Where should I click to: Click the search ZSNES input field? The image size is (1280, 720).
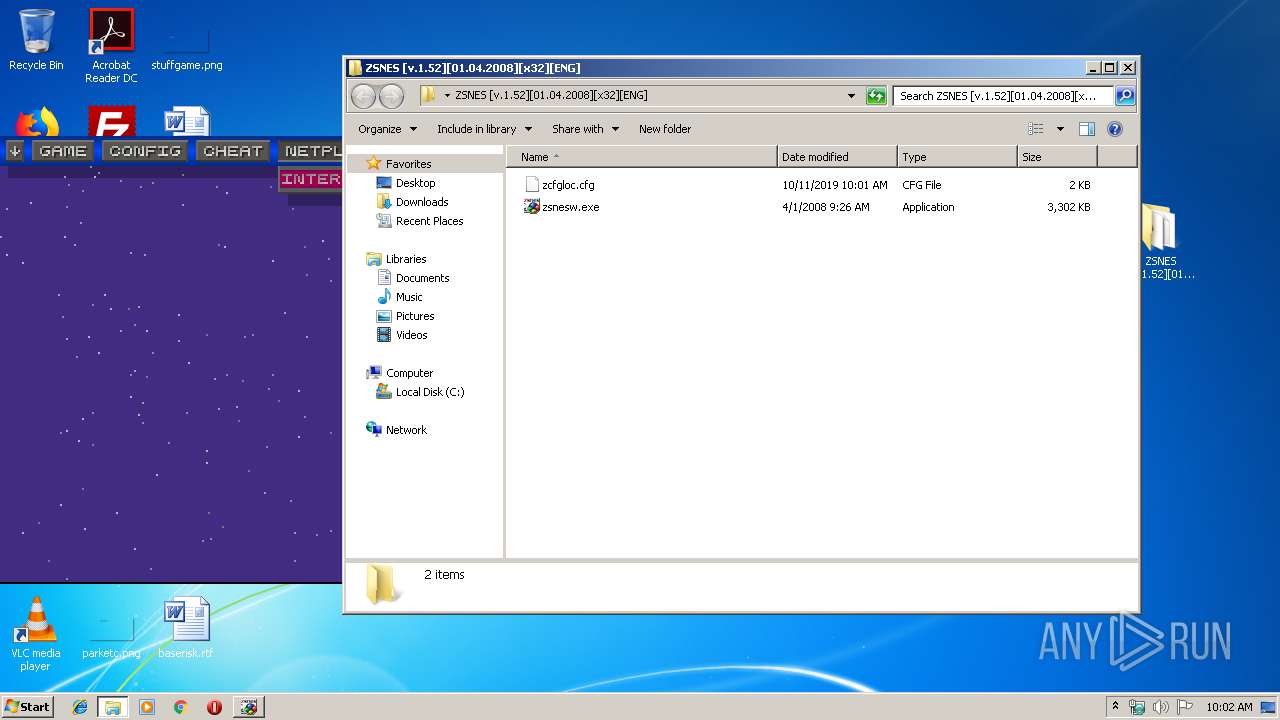1002,96
